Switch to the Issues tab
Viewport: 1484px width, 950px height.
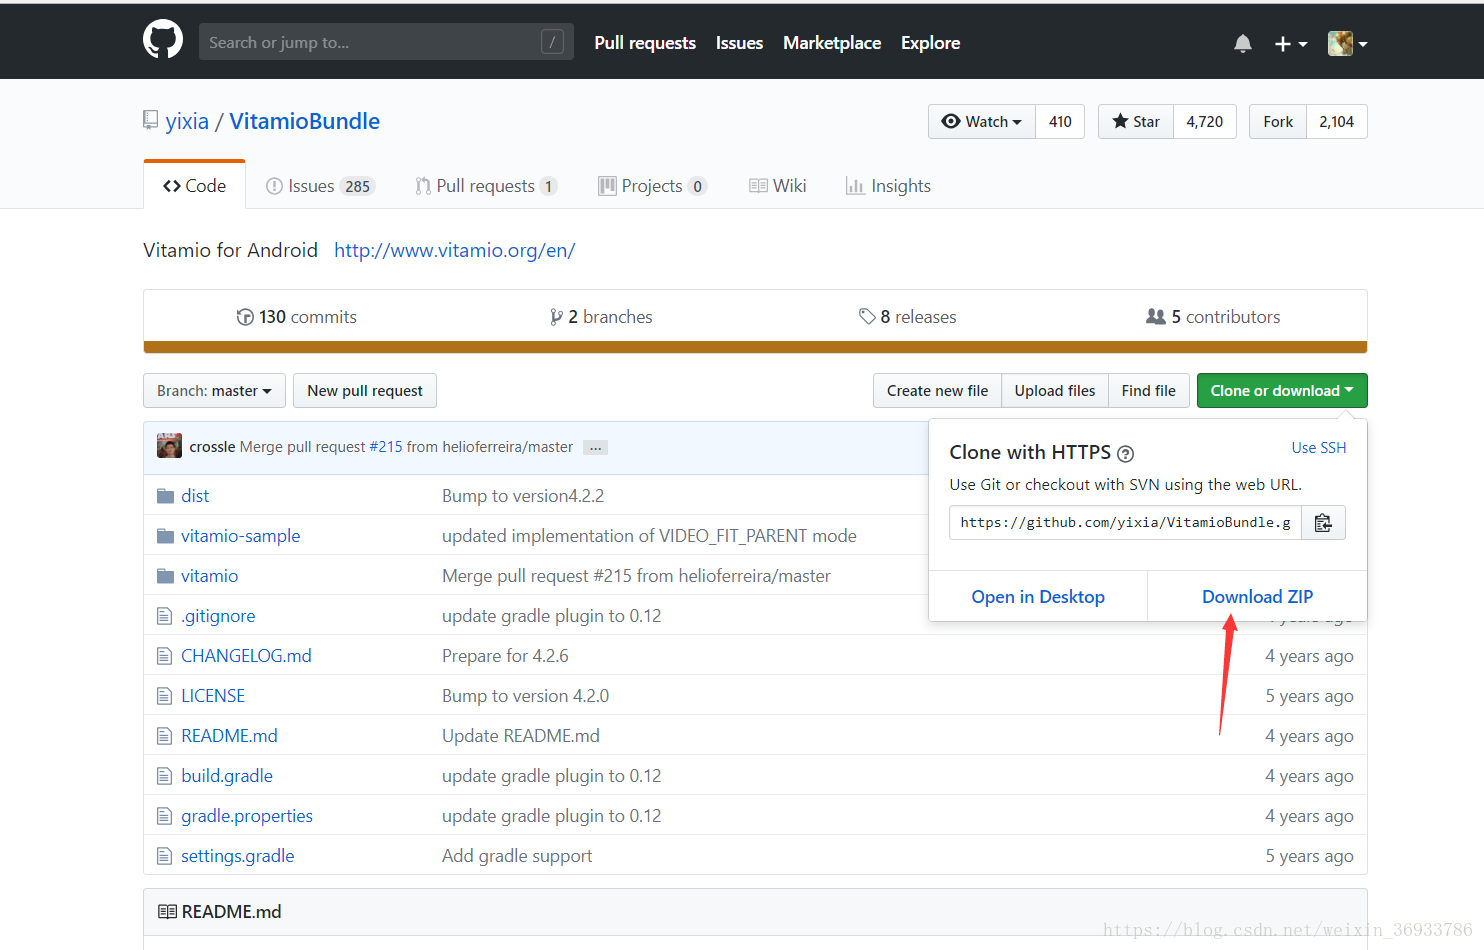(320, 186)
